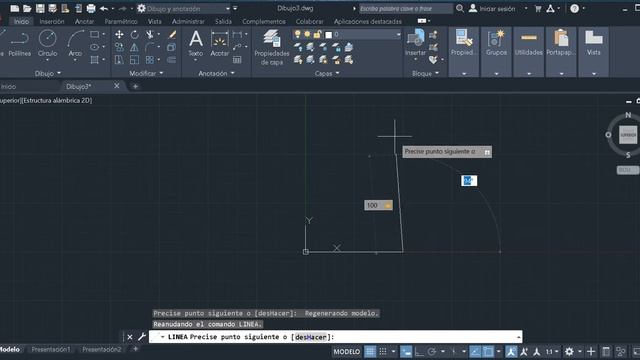The height and width of the screenshot is (360, 640).
Task: Select the Hatch (sombreado) tool
Action: point(94,60)
